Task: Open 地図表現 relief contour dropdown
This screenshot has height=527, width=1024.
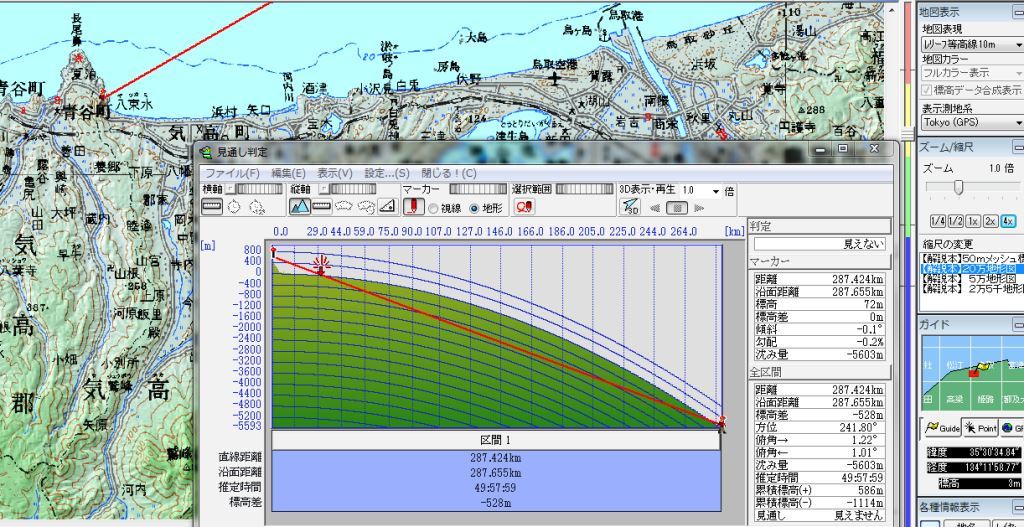Action: click(x=972, y=44)
